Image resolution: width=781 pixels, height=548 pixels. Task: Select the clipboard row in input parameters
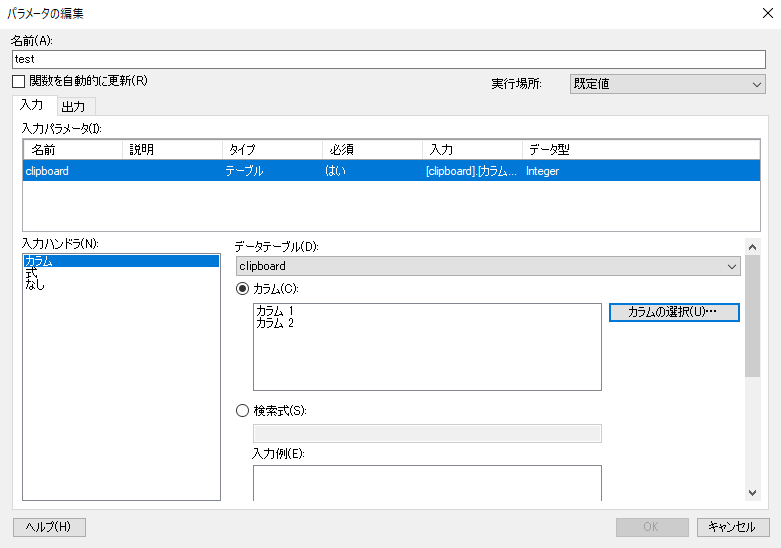coord(391,171)
